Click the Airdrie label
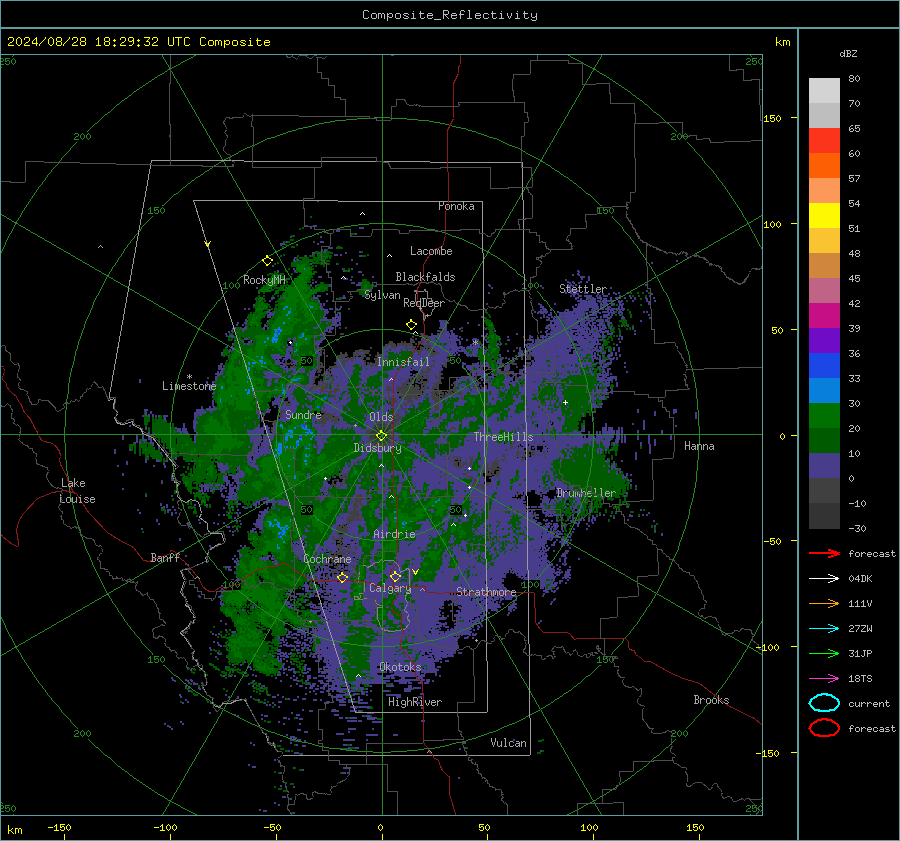 tap(394, 534)
